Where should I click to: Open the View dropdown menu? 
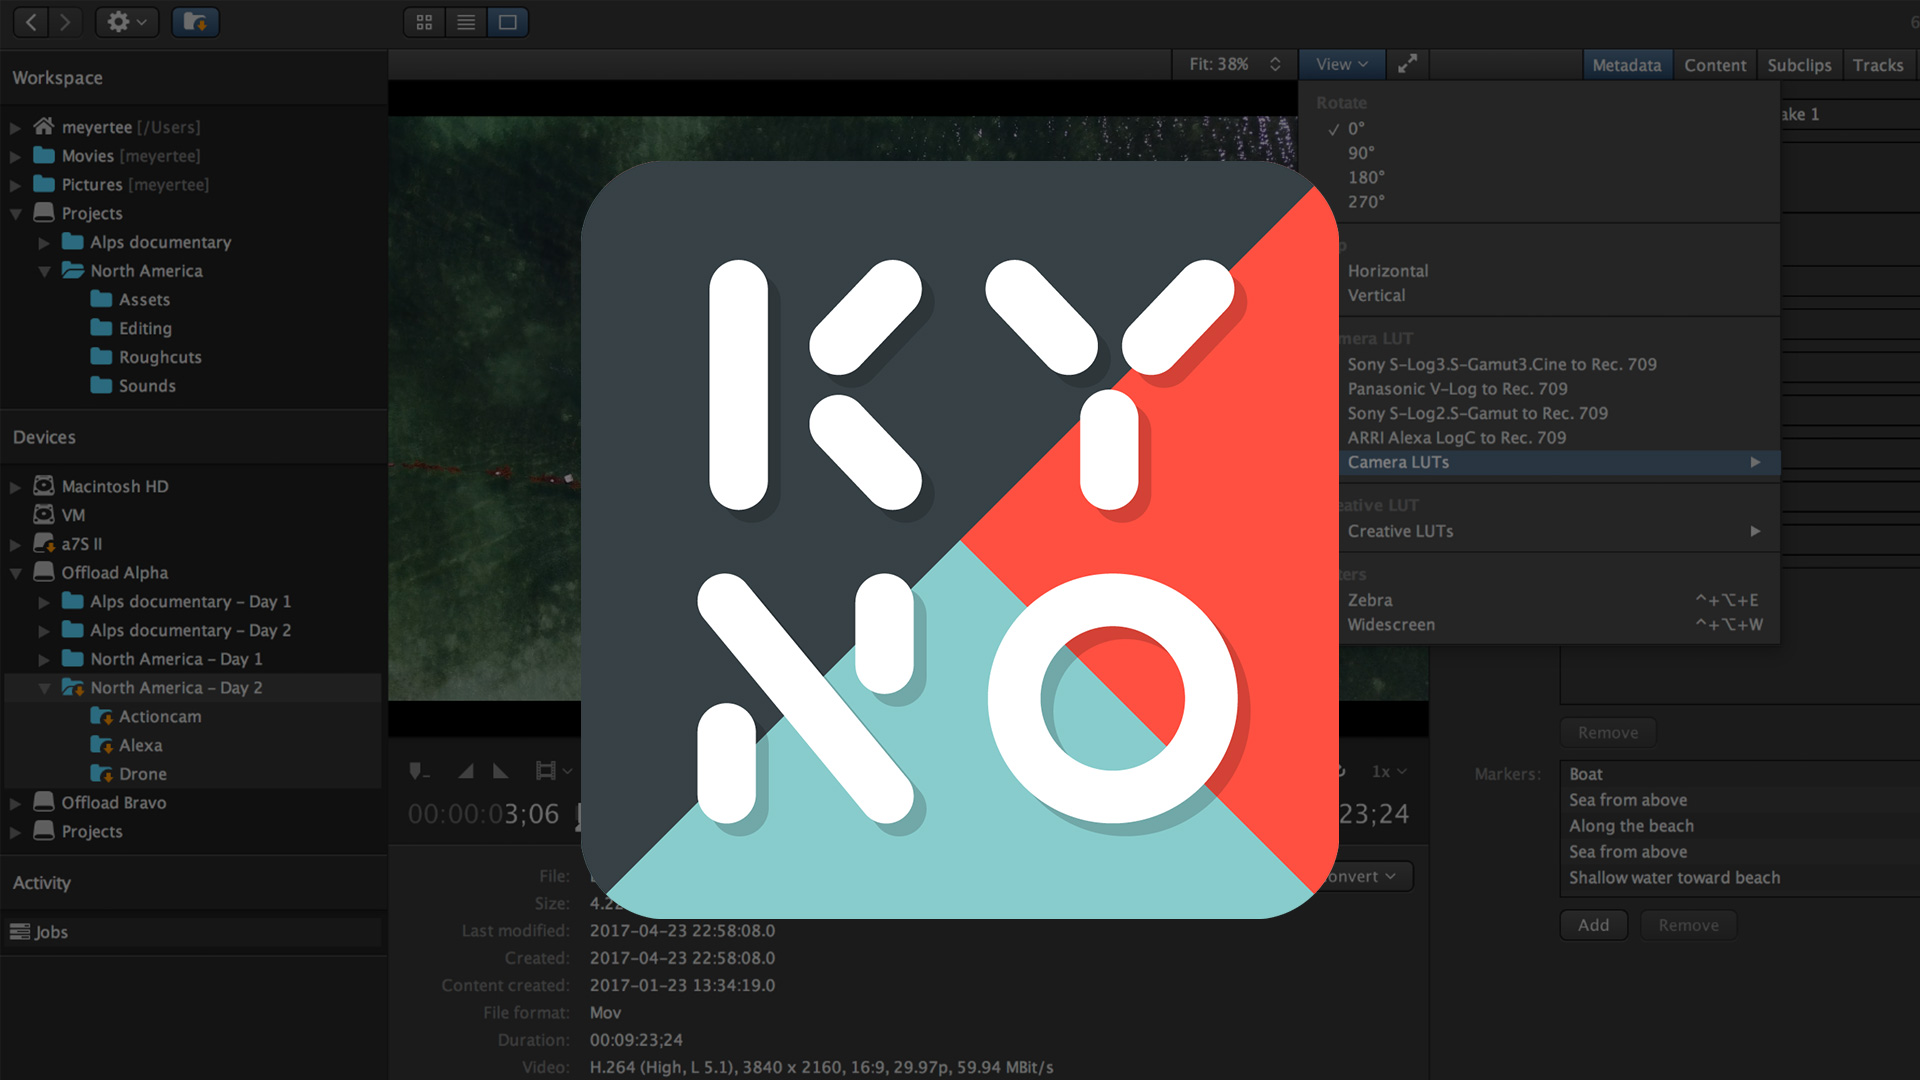1342,64
